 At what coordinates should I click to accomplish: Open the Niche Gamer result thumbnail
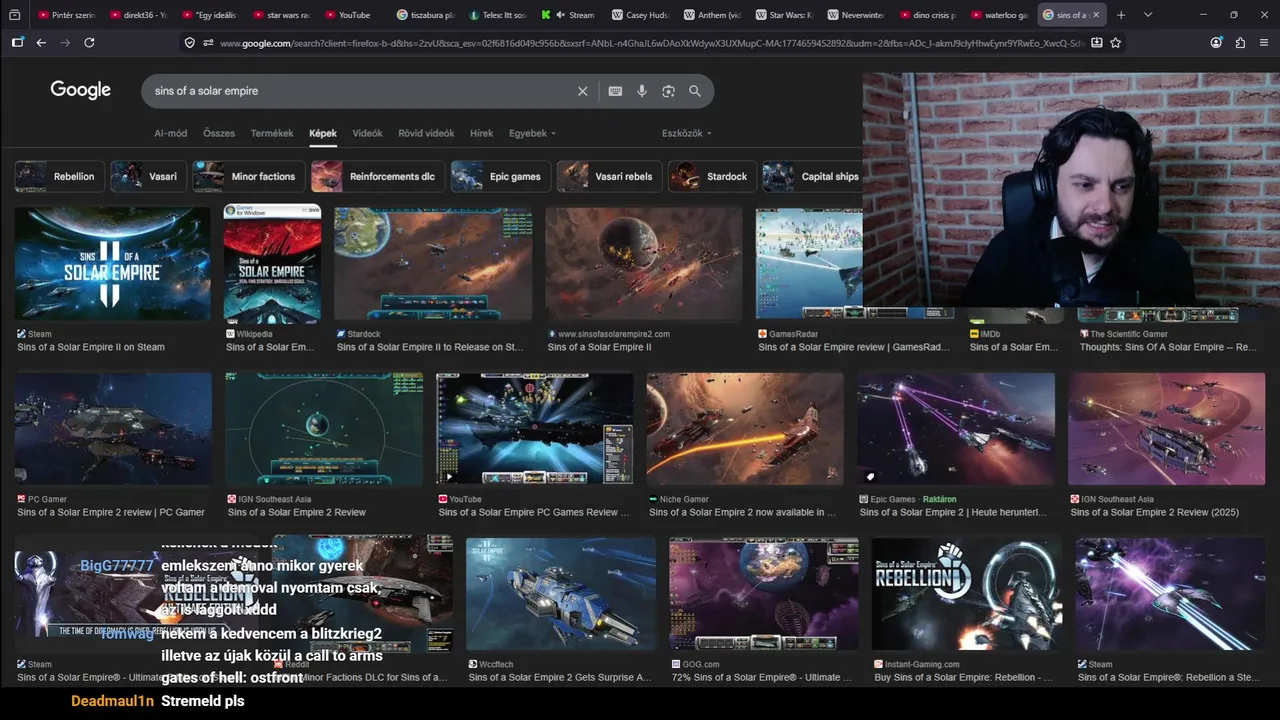[x=745, y=429]
